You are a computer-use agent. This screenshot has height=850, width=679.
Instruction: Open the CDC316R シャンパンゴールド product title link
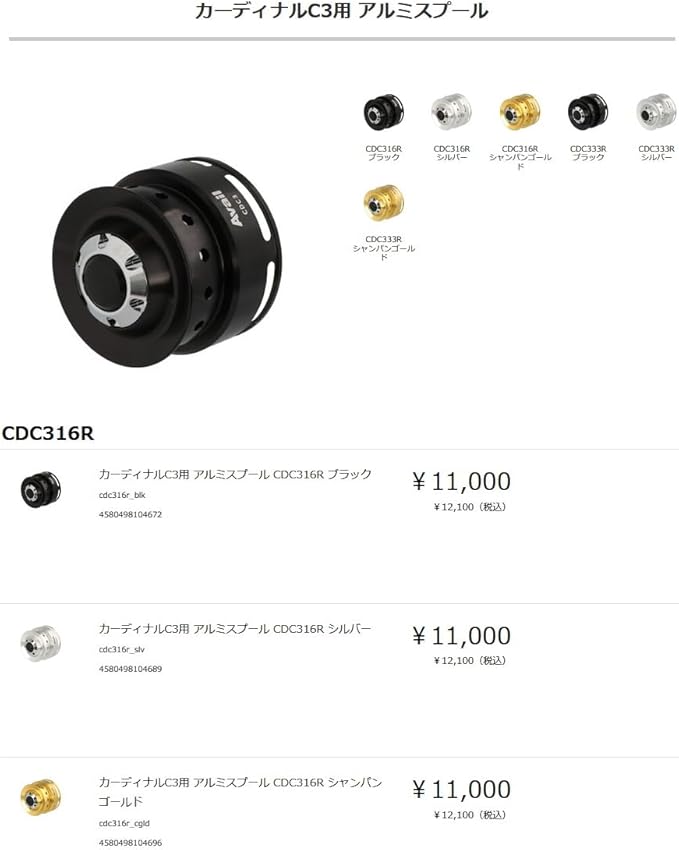pos(240,792)
